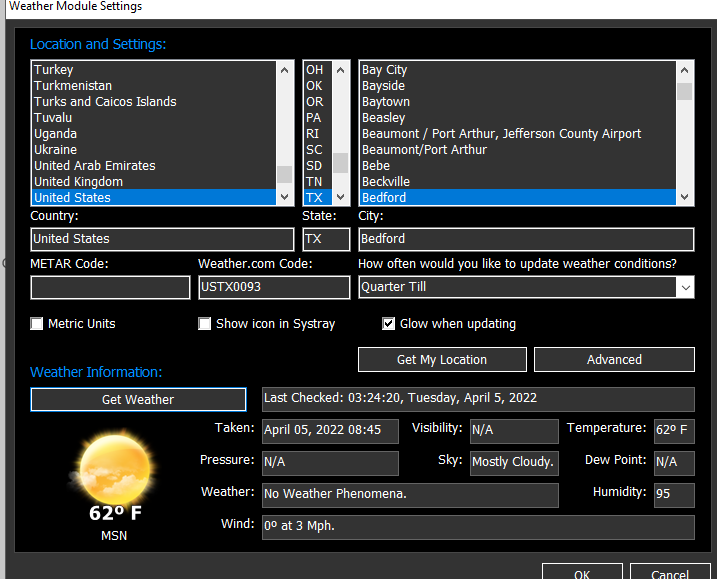This screenshot has width=717, height=579.
Task: Confirm settings with the OK button
Action: click(x=582, y=572)
